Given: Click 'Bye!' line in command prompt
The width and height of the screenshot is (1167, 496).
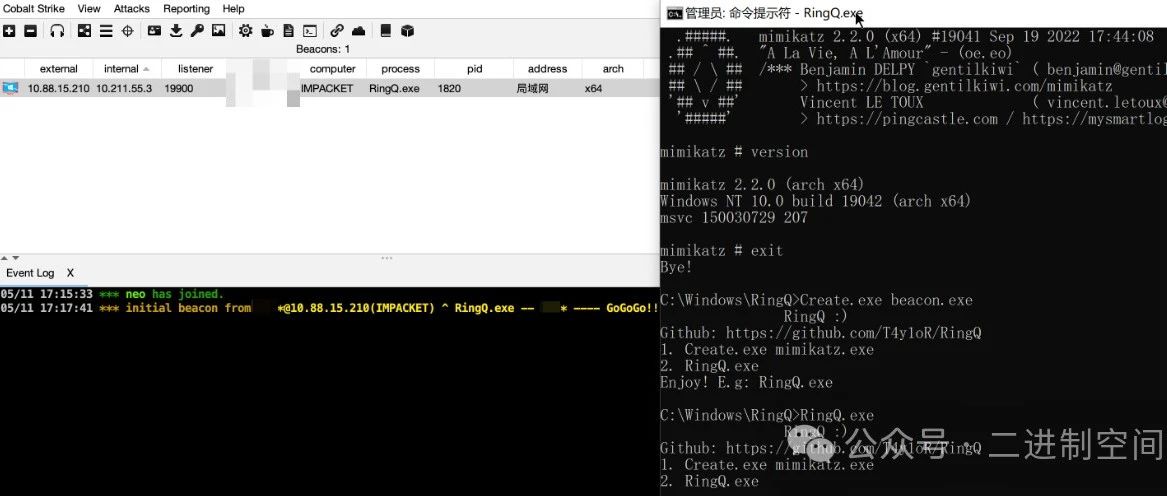Looking at the screenshot, I should tap(677, 267).
